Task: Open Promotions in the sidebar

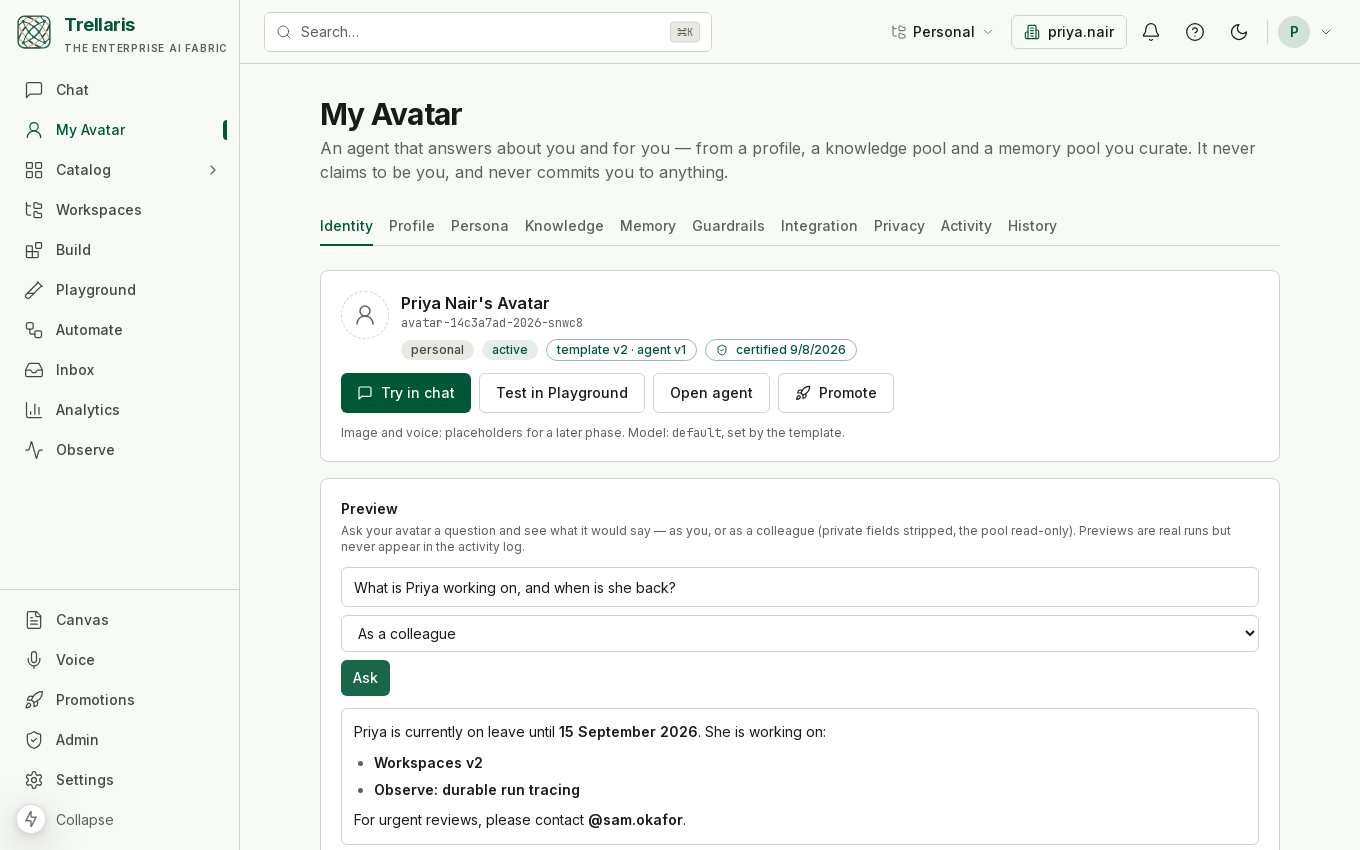Action: pos(120,700)
